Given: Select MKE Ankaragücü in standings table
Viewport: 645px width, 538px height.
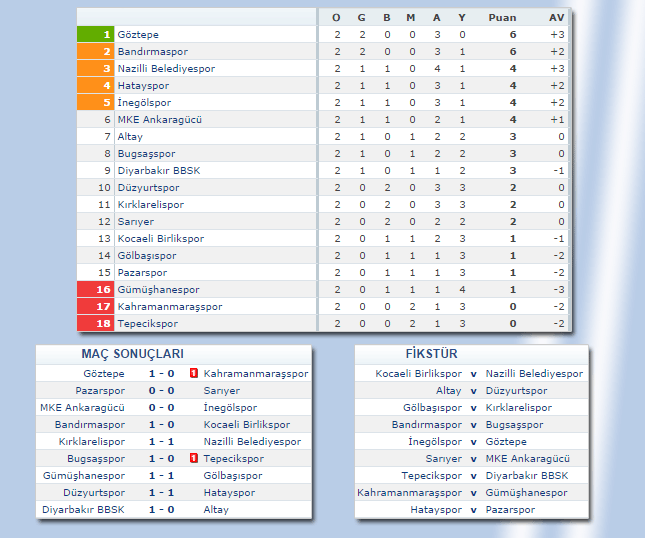Looking at the screenshot, I should tap(159, 119).
